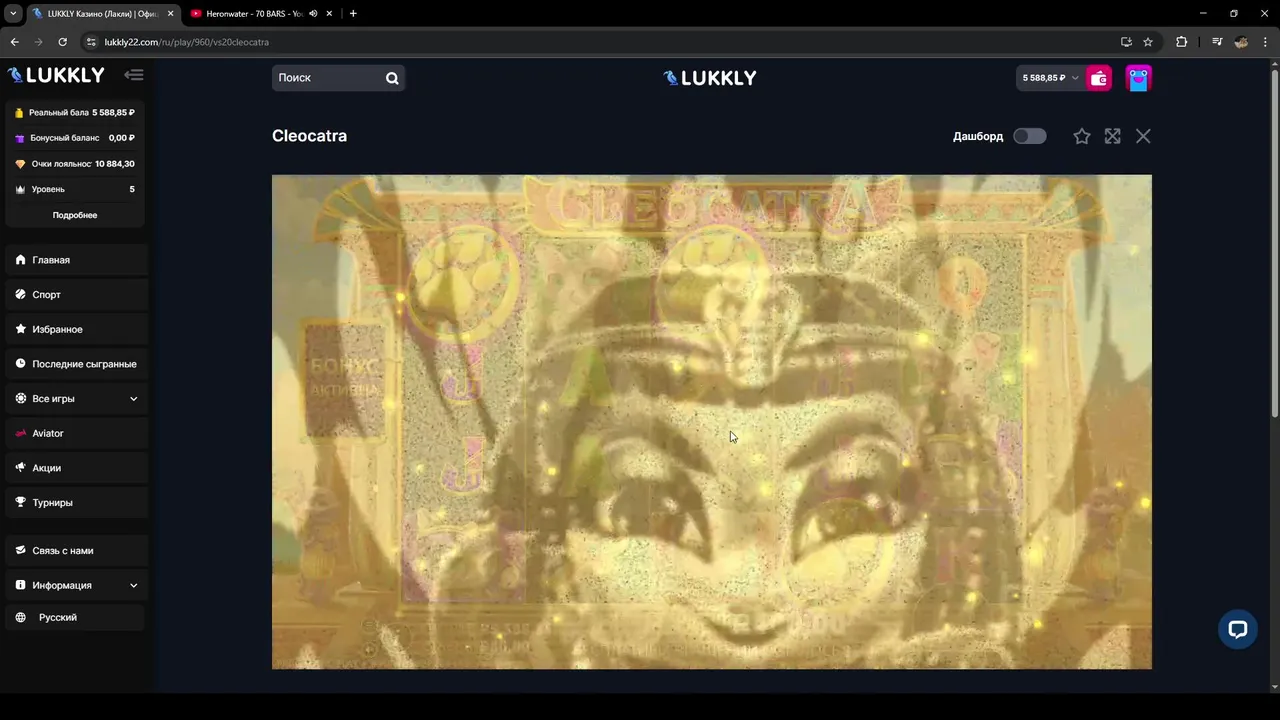This screenshot has height=720, width=1280.
Task: Click the chat icon beside Связь с нами
Action: coord(21,551)
